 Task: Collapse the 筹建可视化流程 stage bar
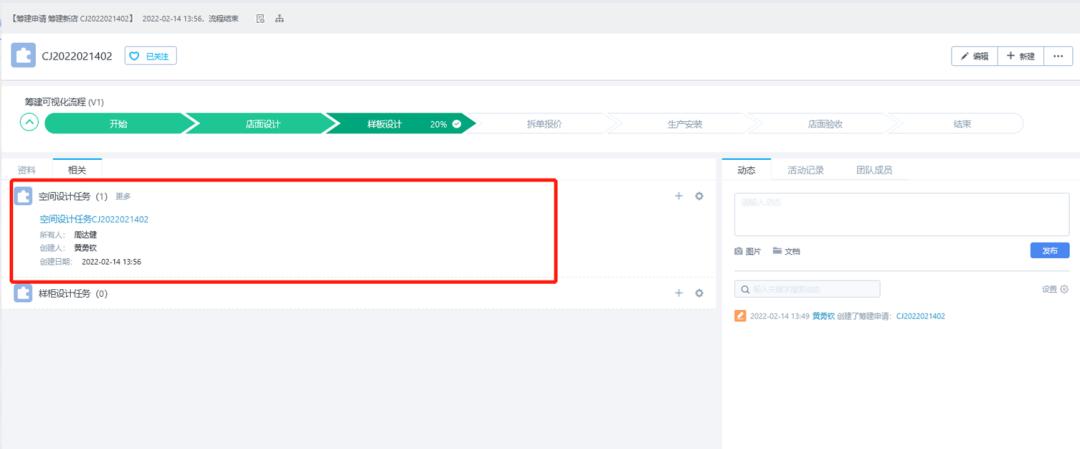pos(29,123)
